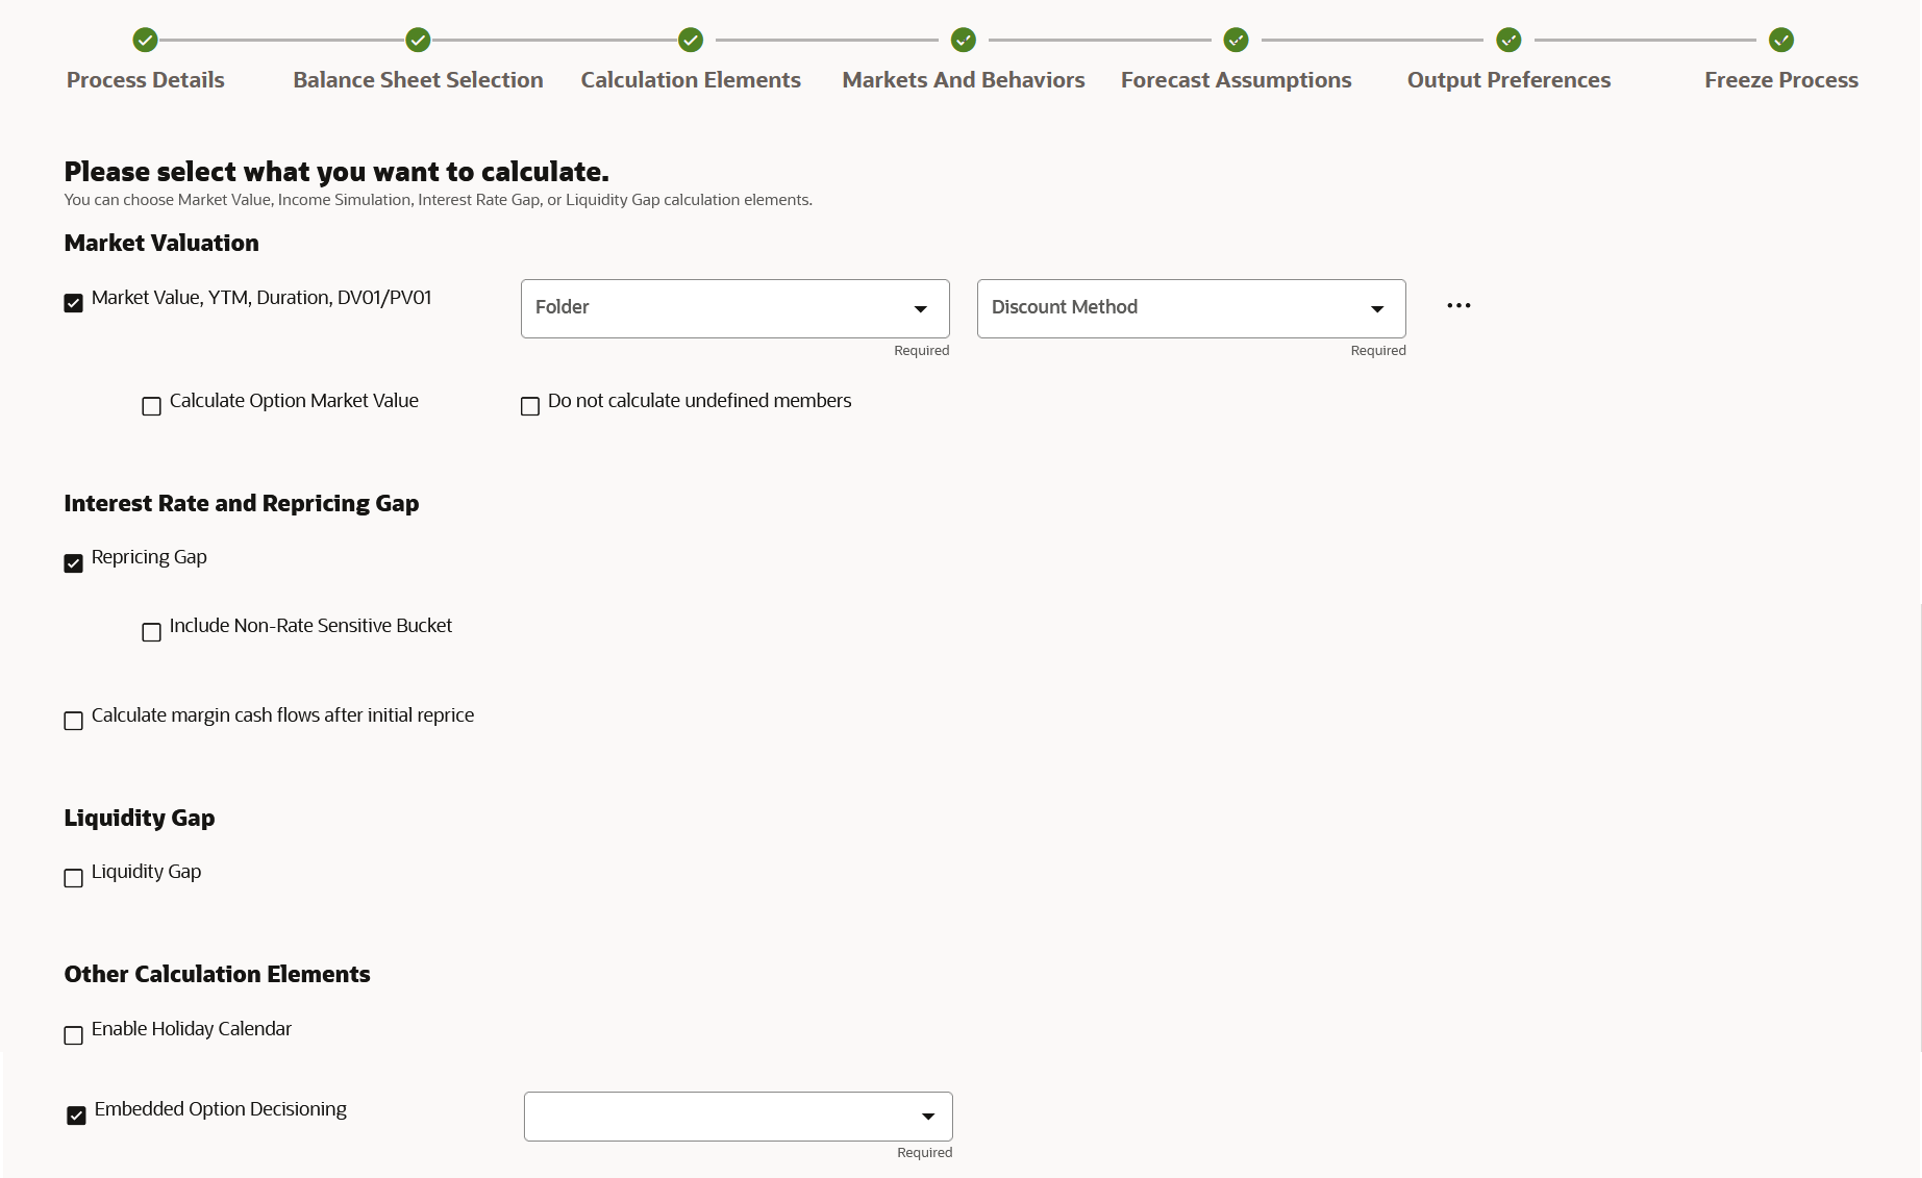Click Forecast Assumptions step checkmark icon
Screen dimensions: 1922x1178
[x=1236, y=40]
